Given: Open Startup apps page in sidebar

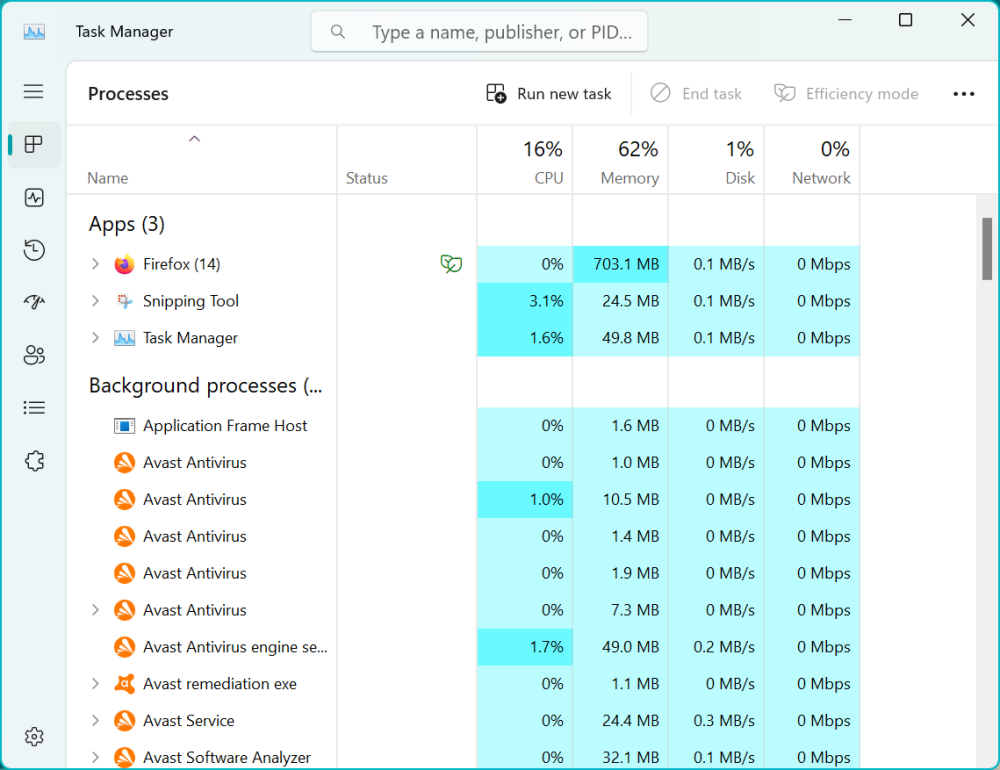Looking at the screenshot, I should click(34, 303).
